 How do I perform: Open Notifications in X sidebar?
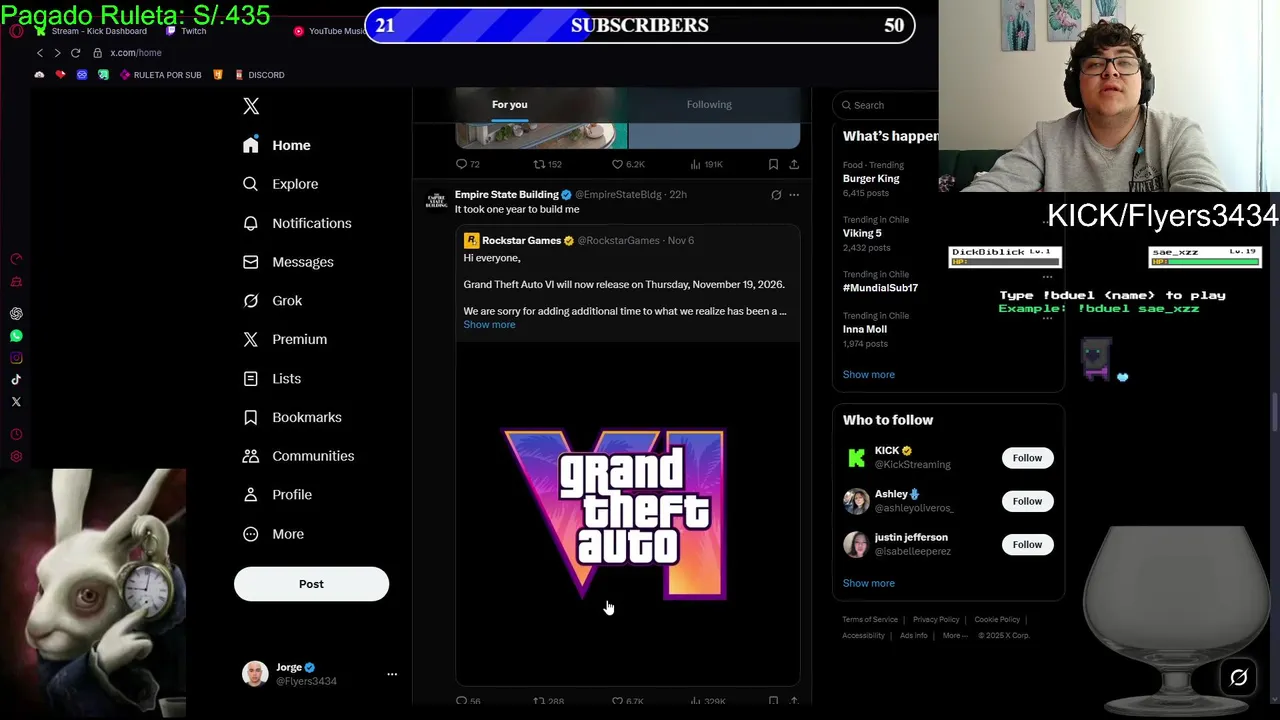(296, 223)
